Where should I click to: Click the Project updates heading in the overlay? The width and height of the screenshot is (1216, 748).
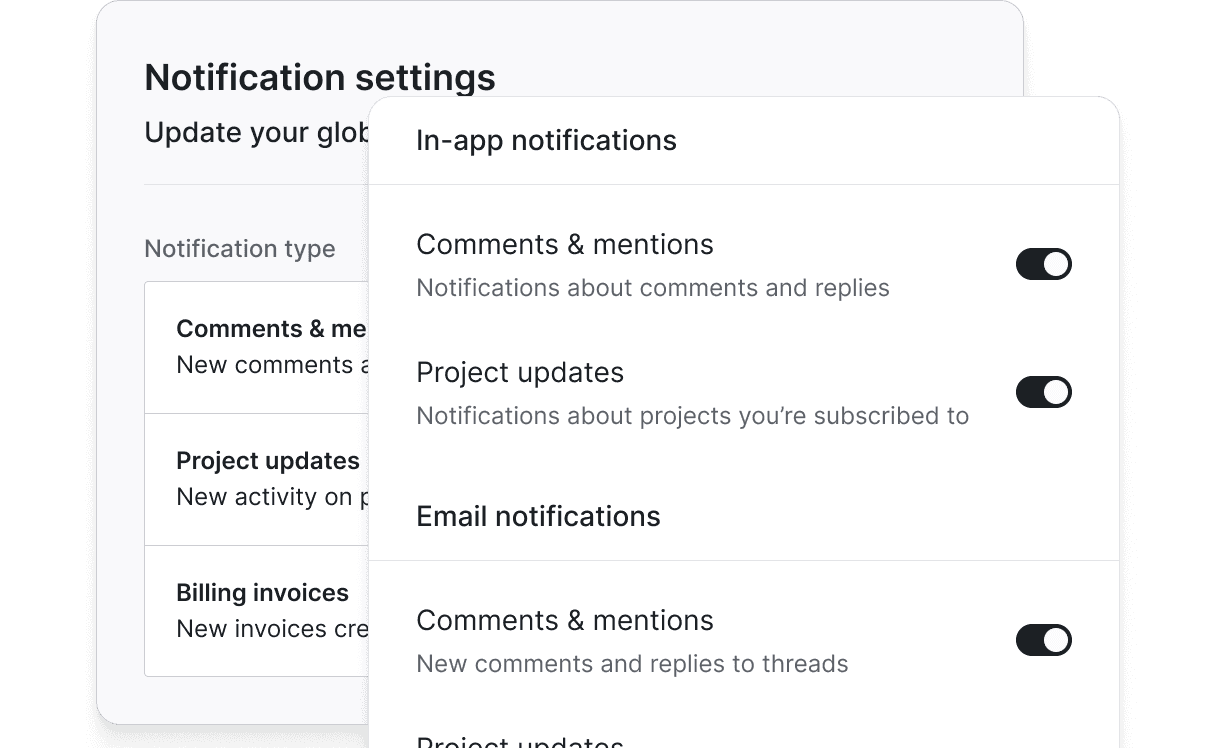click(520, 372)
